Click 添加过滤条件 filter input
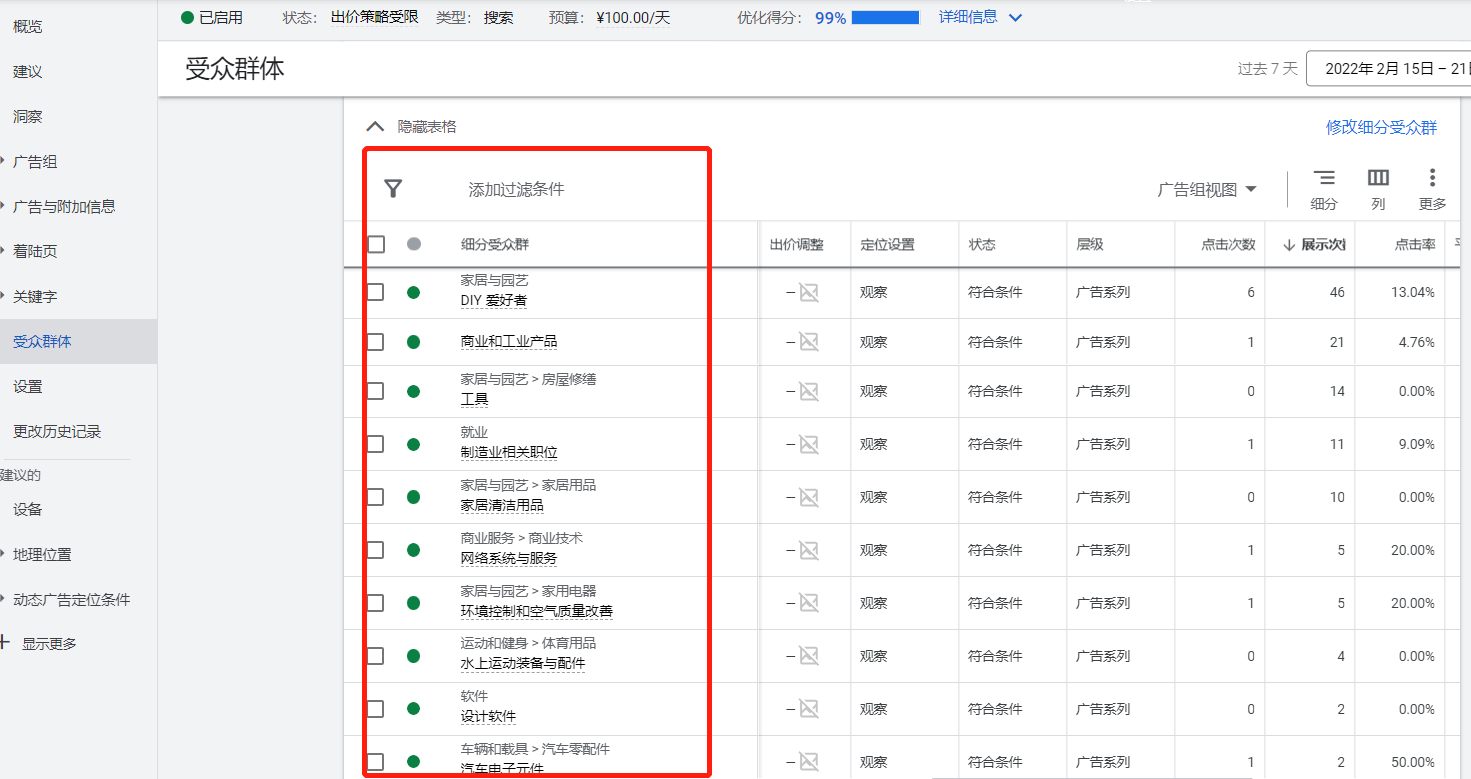The width and height of the screenshot is (1471, 779). pos(517,189)
